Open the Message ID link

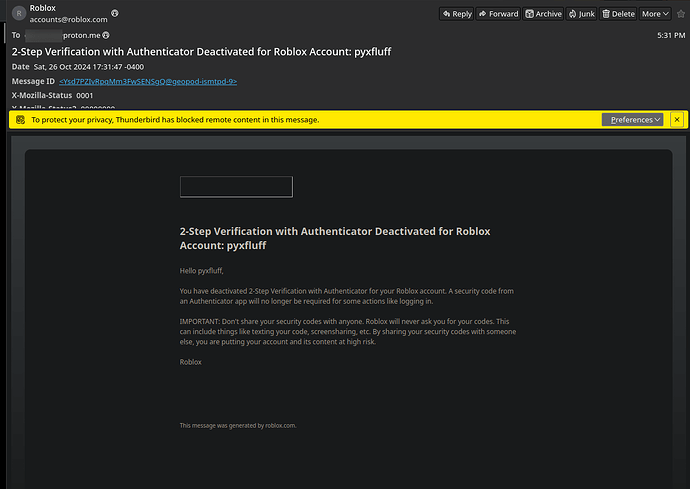[x=148, y=81]
